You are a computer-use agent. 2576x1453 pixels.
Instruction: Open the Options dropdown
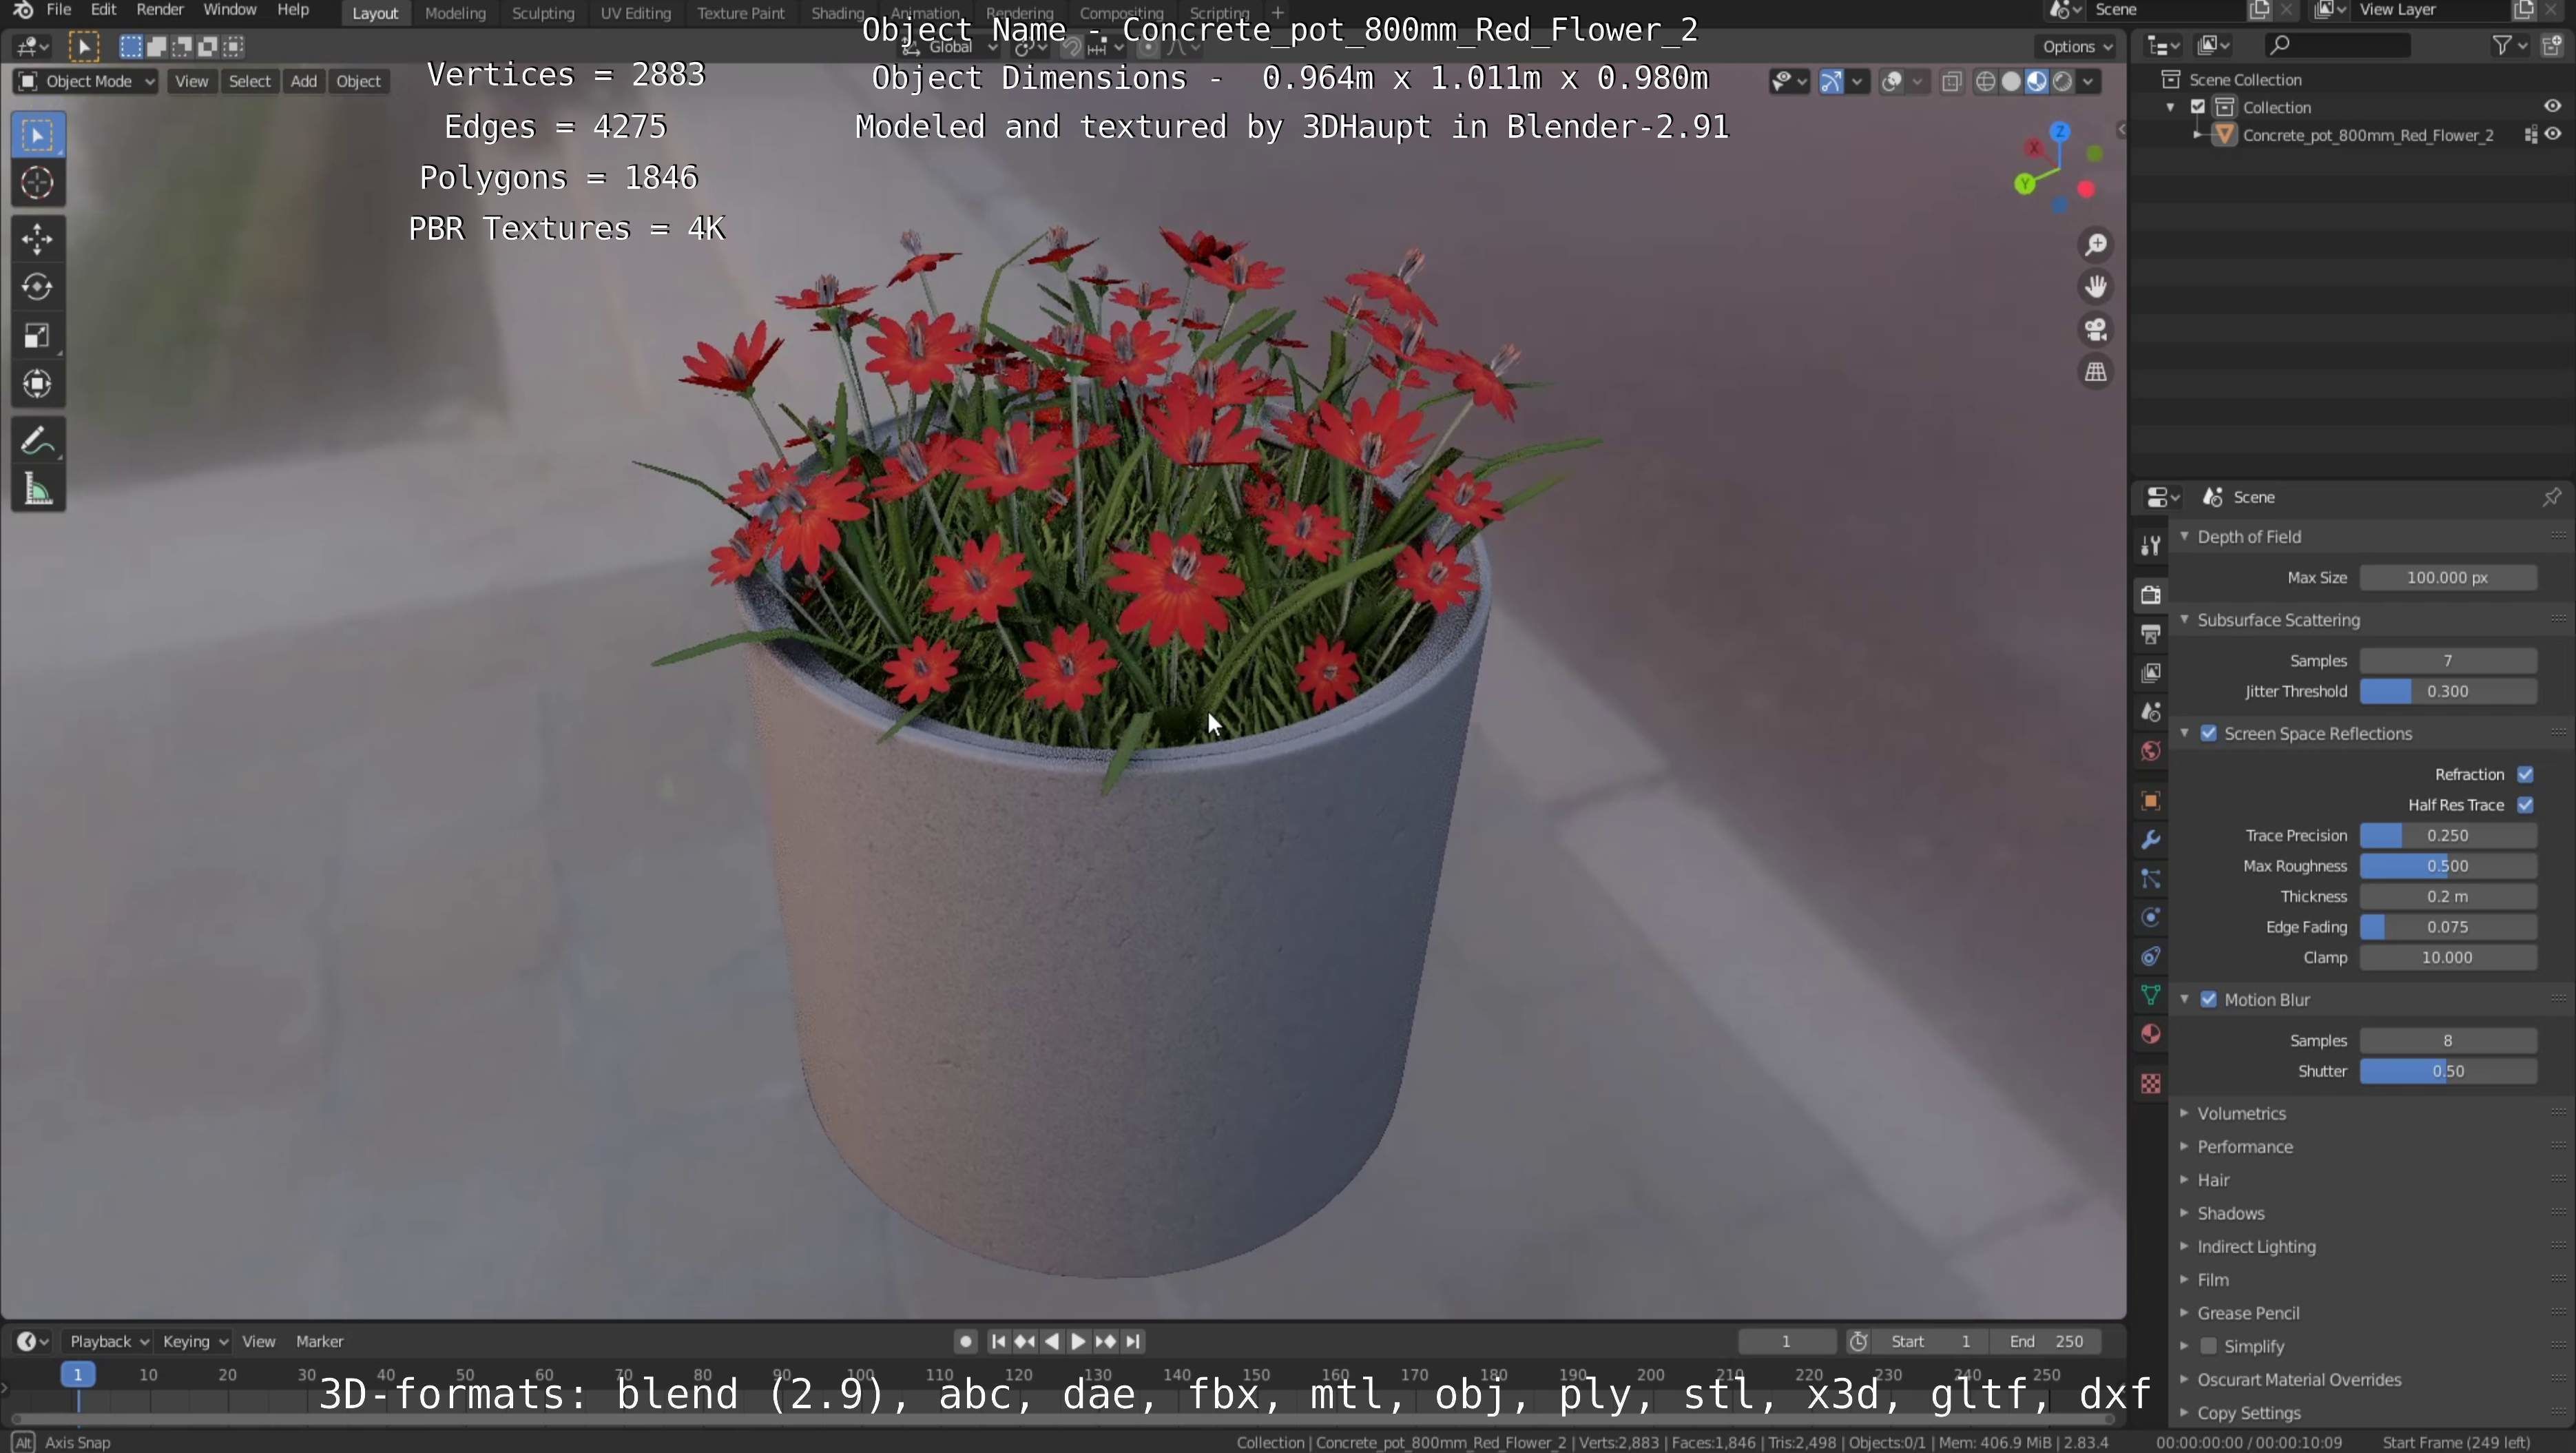2076,47
